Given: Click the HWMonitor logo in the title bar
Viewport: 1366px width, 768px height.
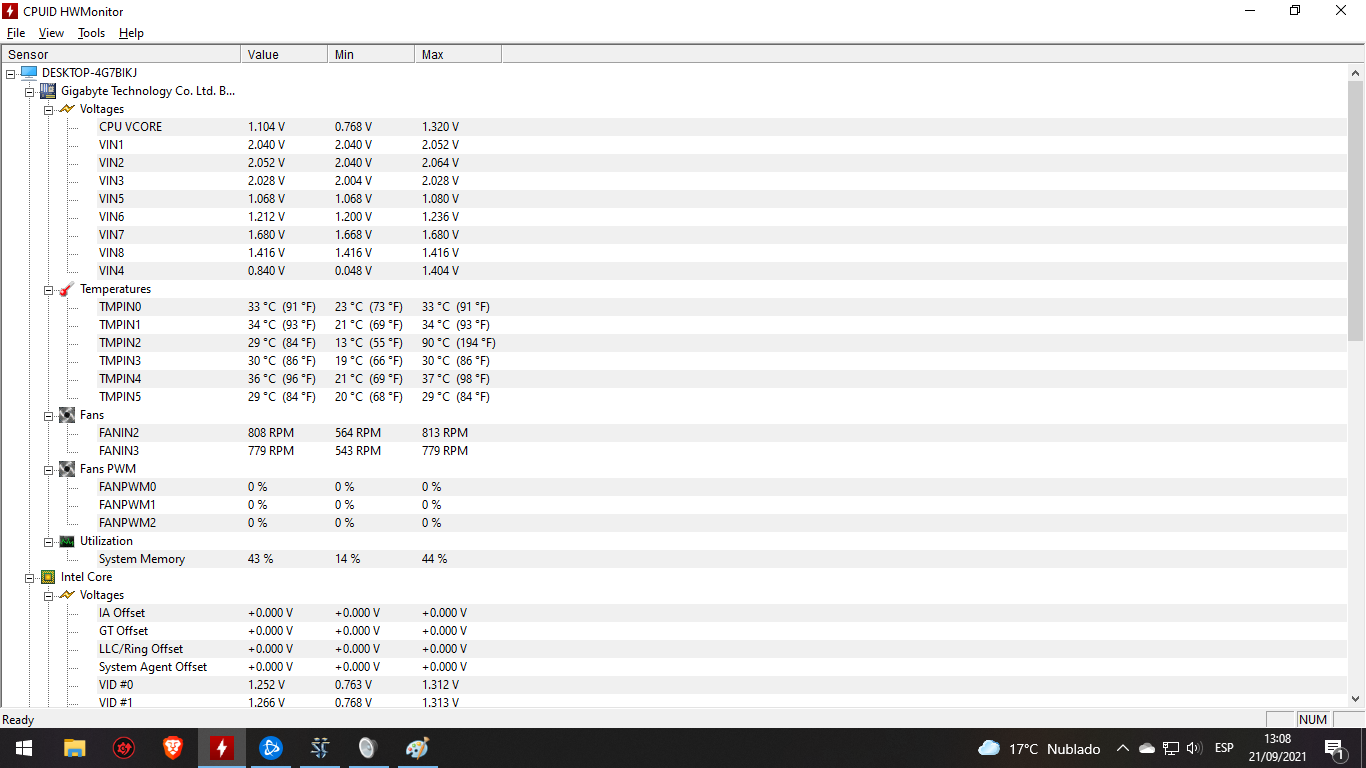Looking at the screenshot, I should click(x=11, y=11).
